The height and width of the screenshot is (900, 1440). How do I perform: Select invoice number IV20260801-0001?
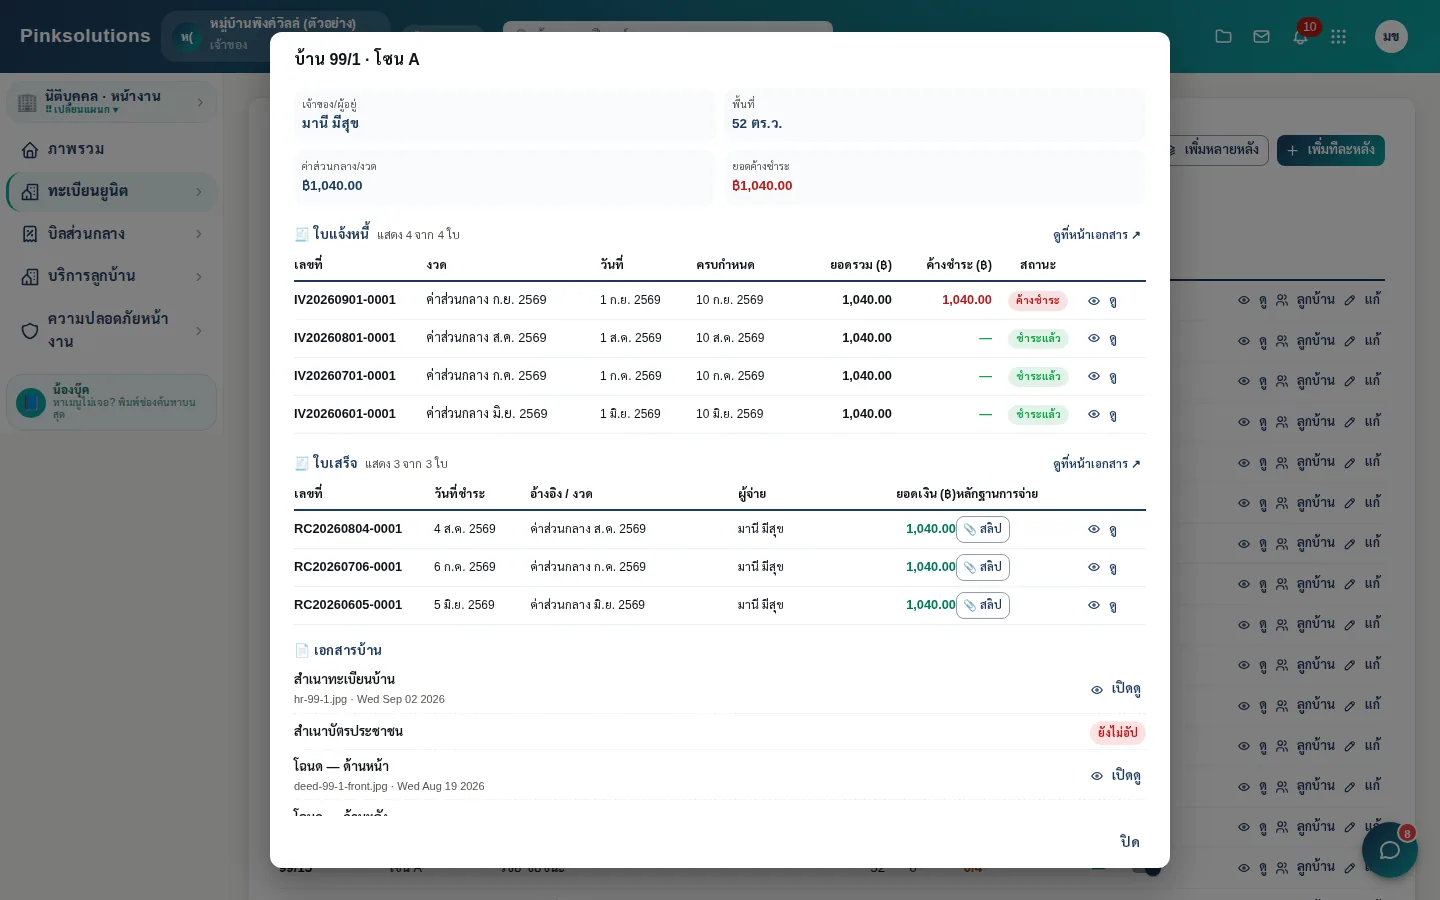(345, 338)
